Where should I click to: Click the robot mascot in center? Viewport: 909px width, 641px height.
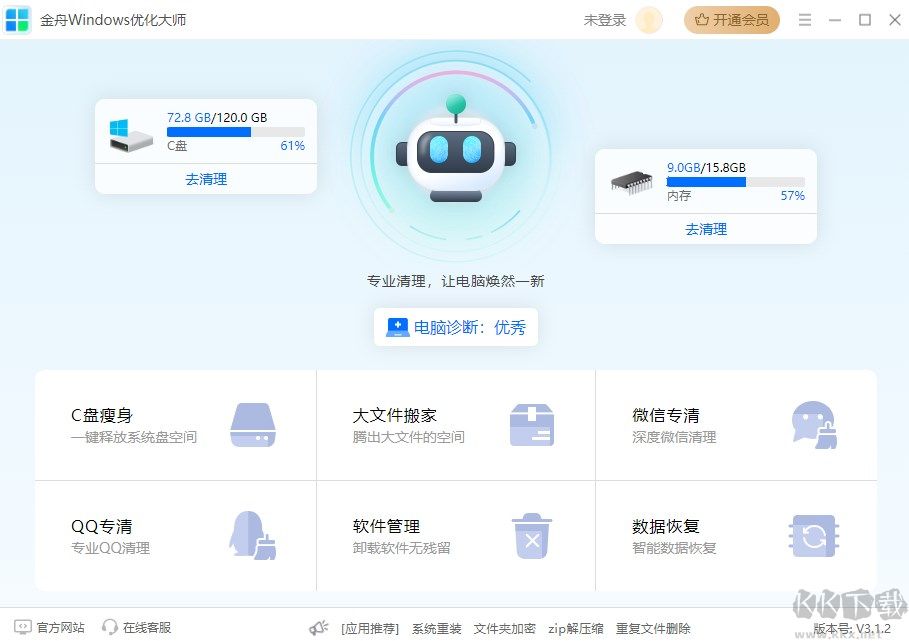pos(456,149)
